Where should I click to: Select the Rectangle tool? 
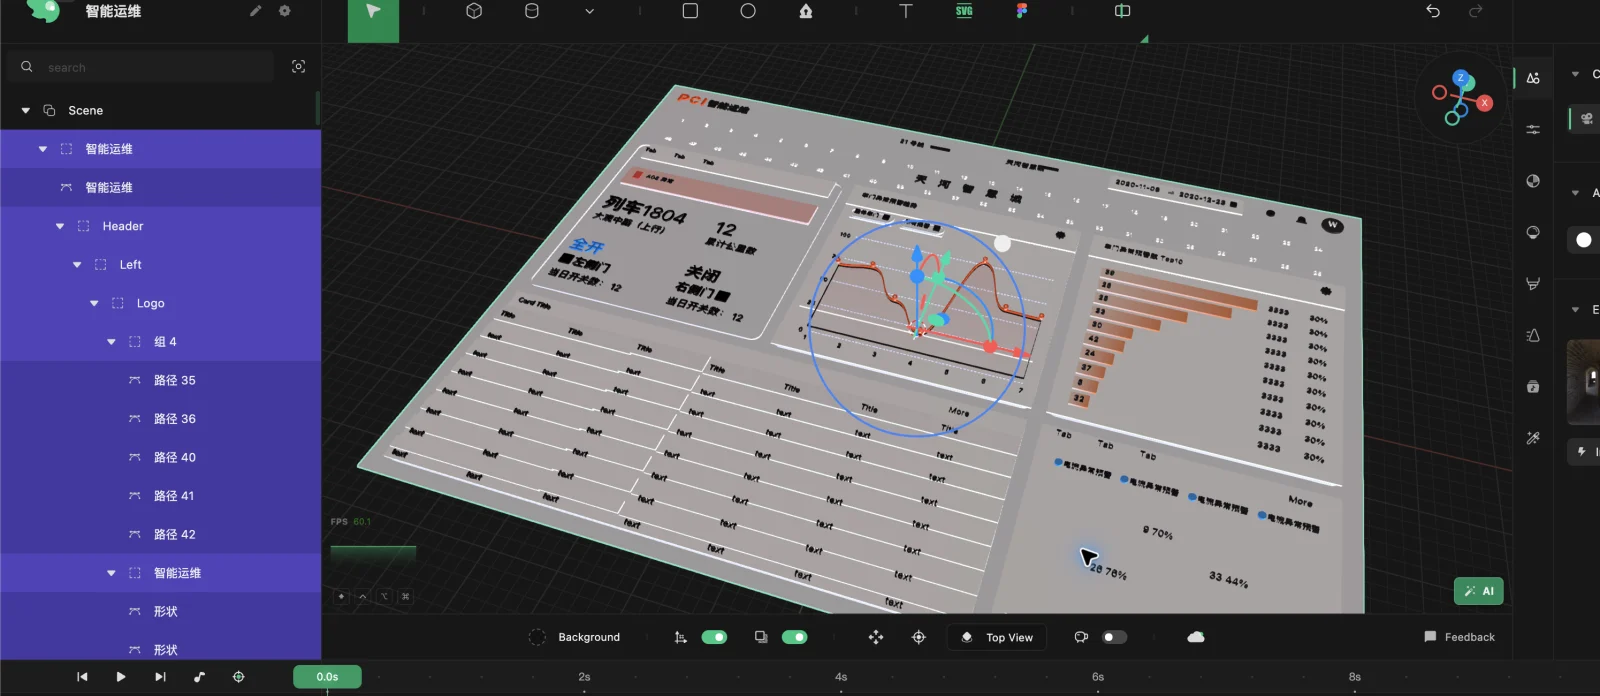pos(690,11)
